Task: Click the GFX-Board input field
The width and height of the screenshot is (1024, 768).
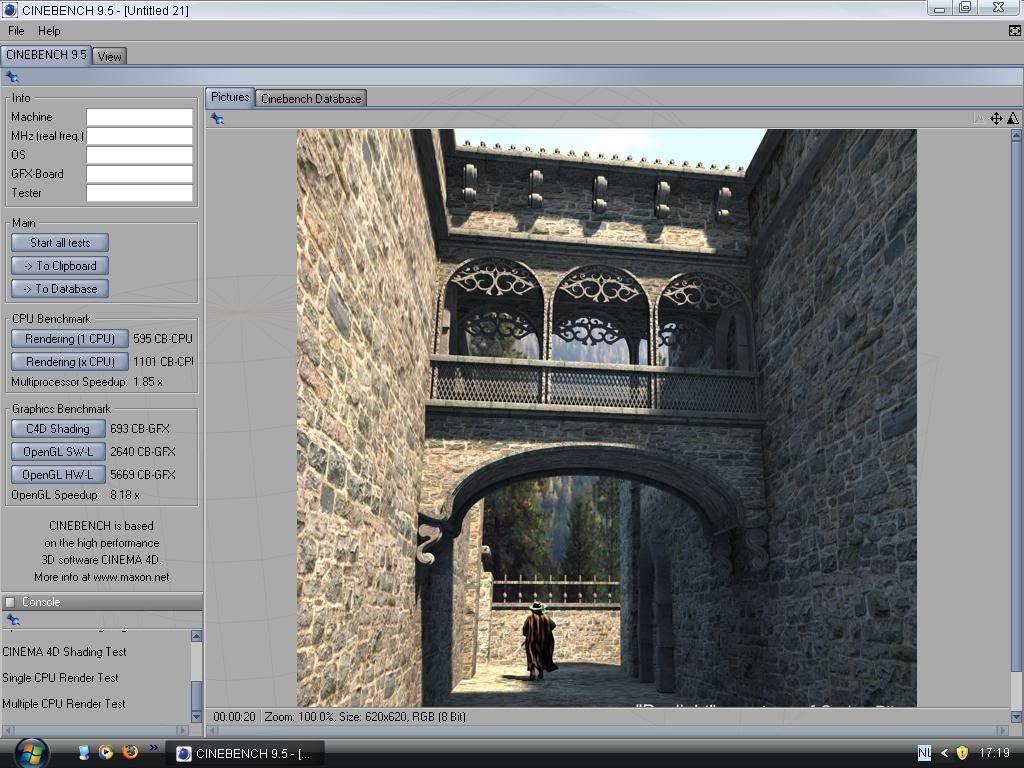Action: (x=140, y=174)
